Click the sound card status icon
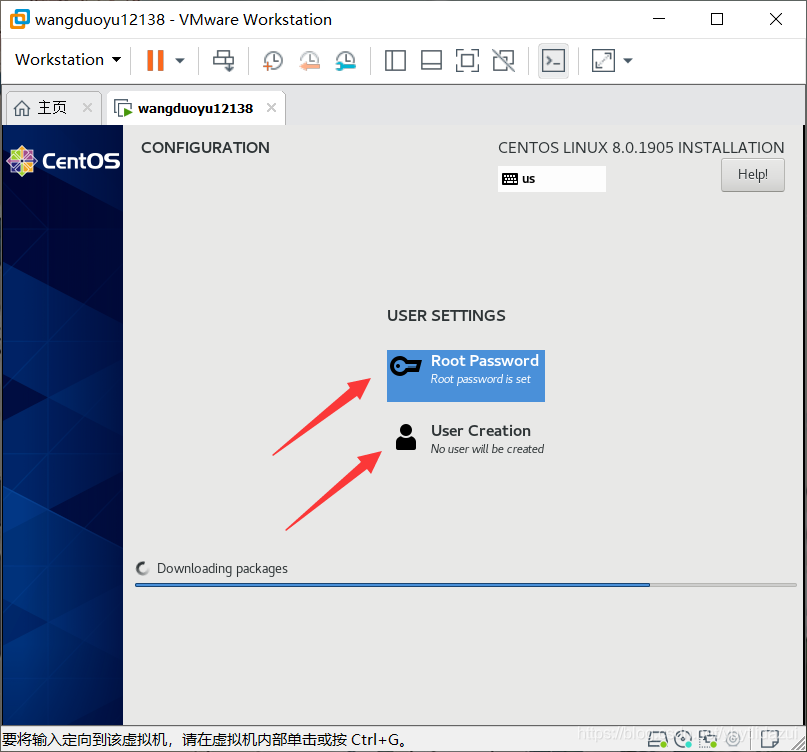Image resolution: width=807 pixels, height=752 pixels. pyautogui.click(x=733, y=740)
